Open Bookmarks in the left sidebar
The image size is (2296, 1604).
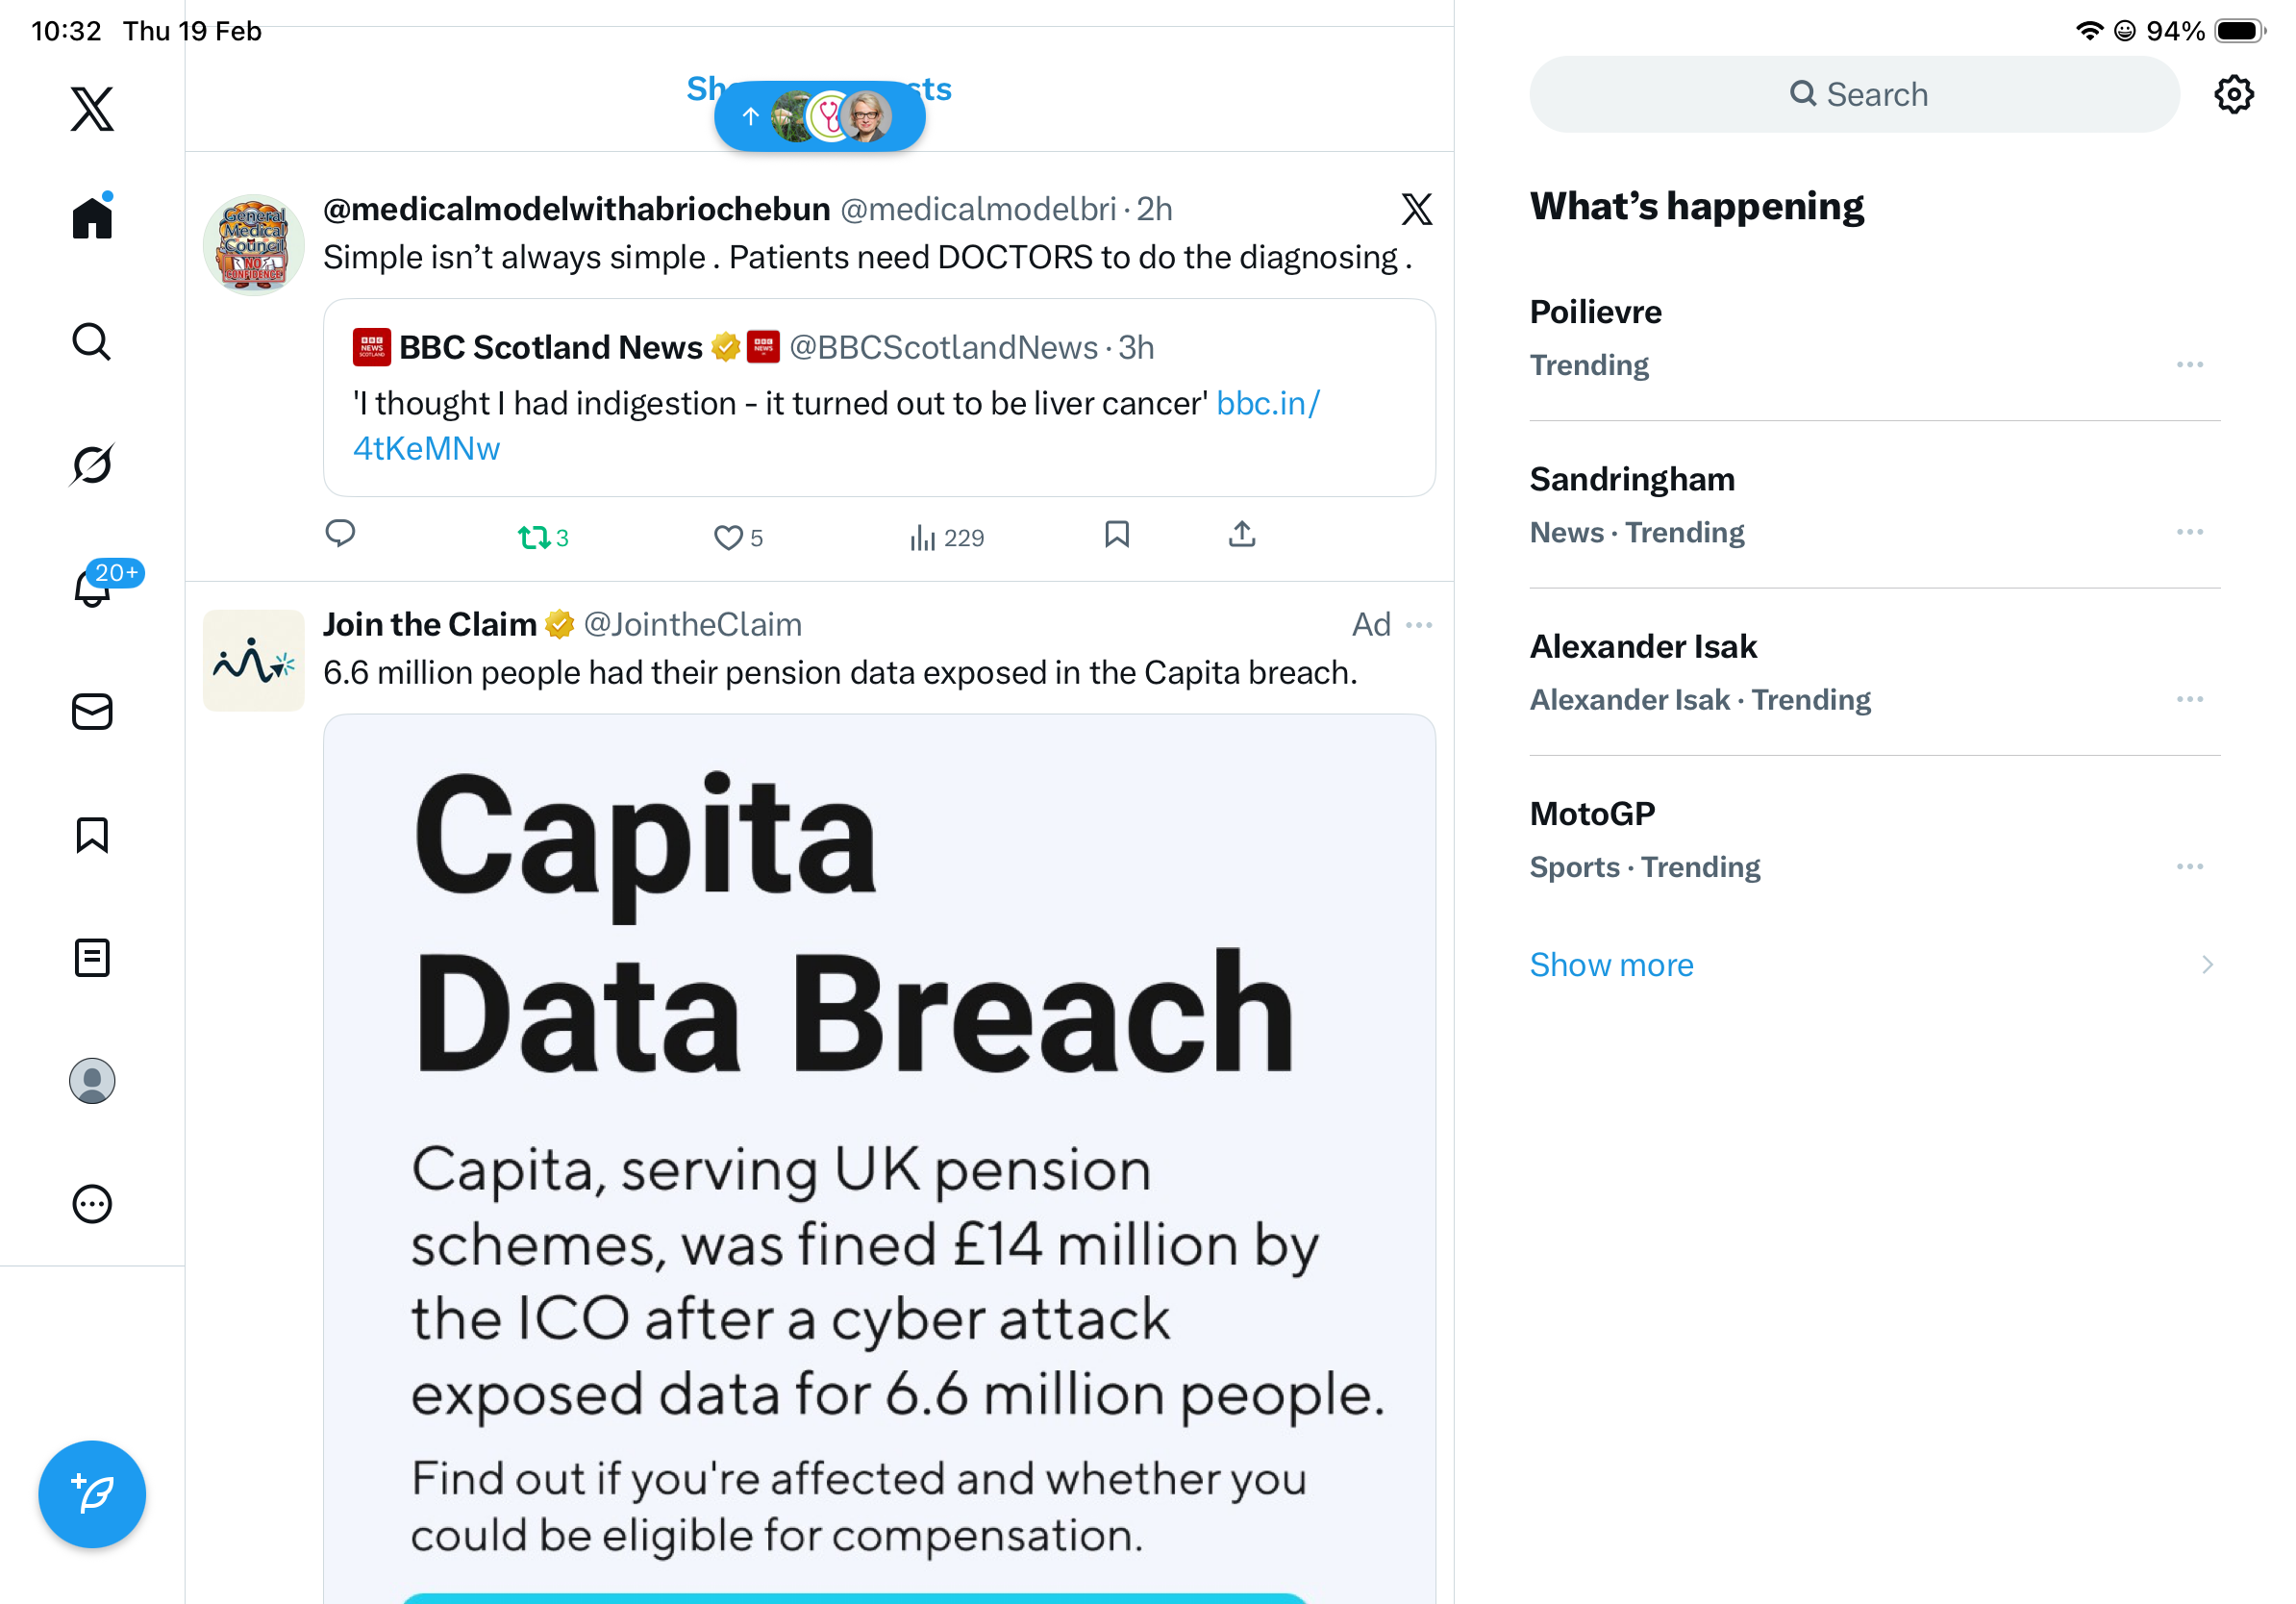pos(92,835)
